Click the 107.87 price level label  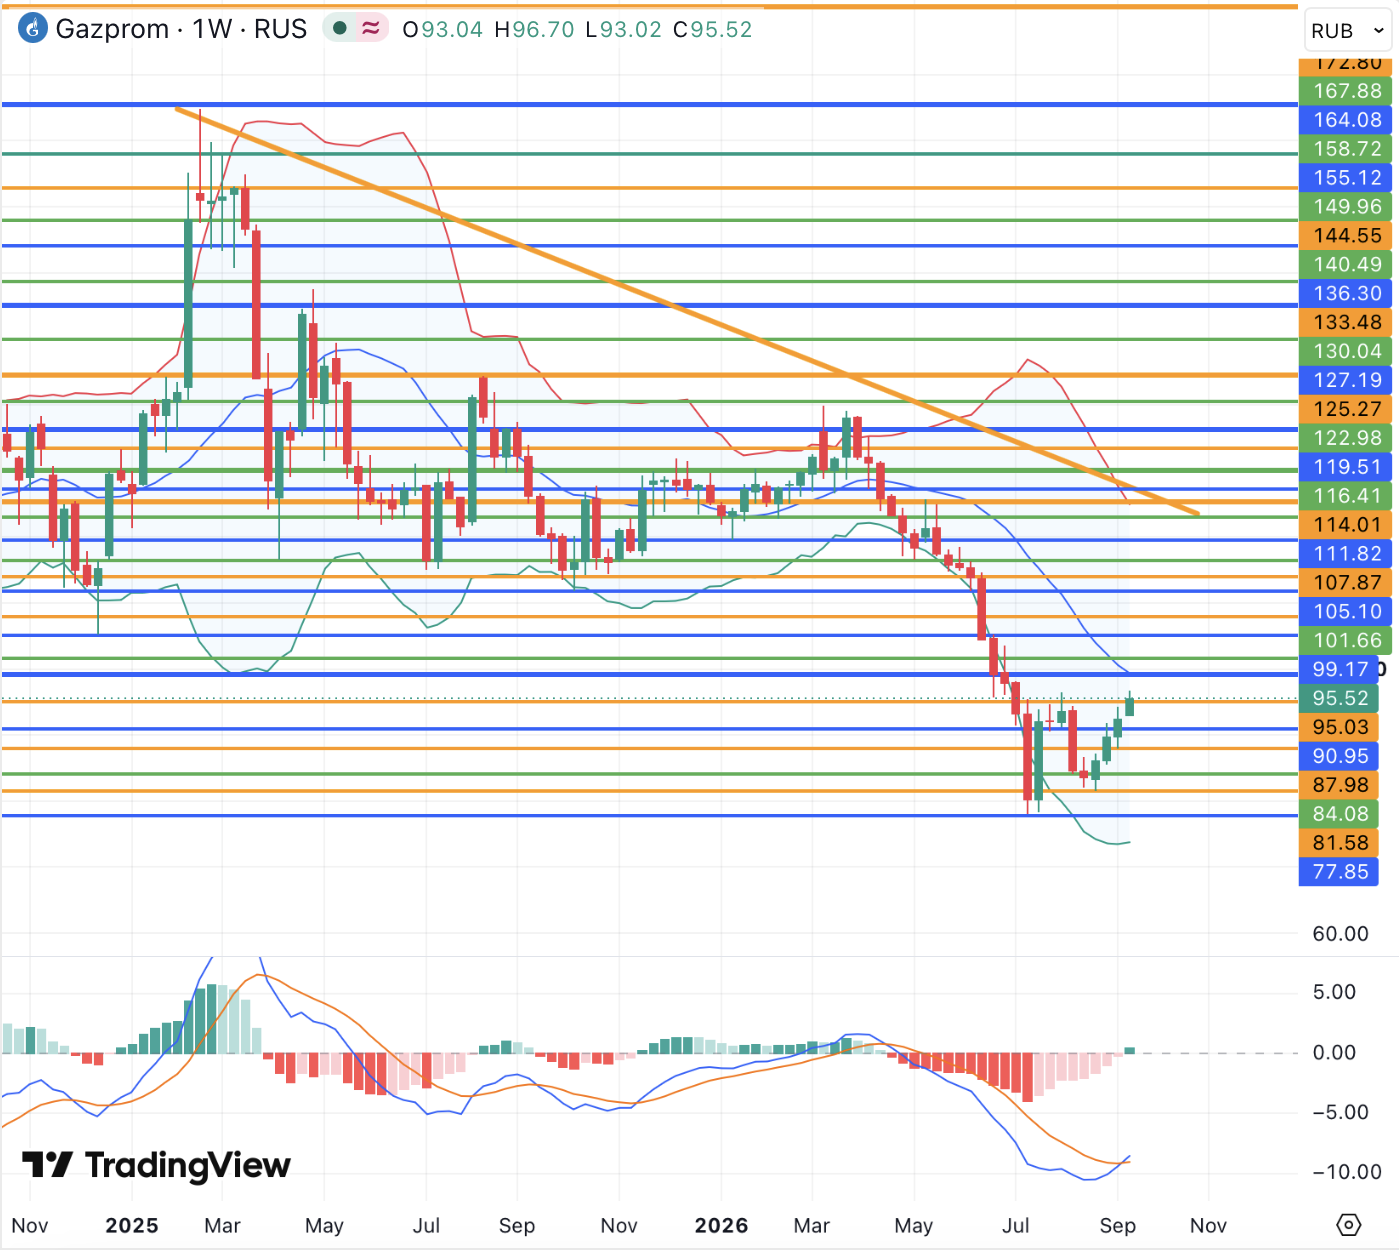tap(1347, 584)
